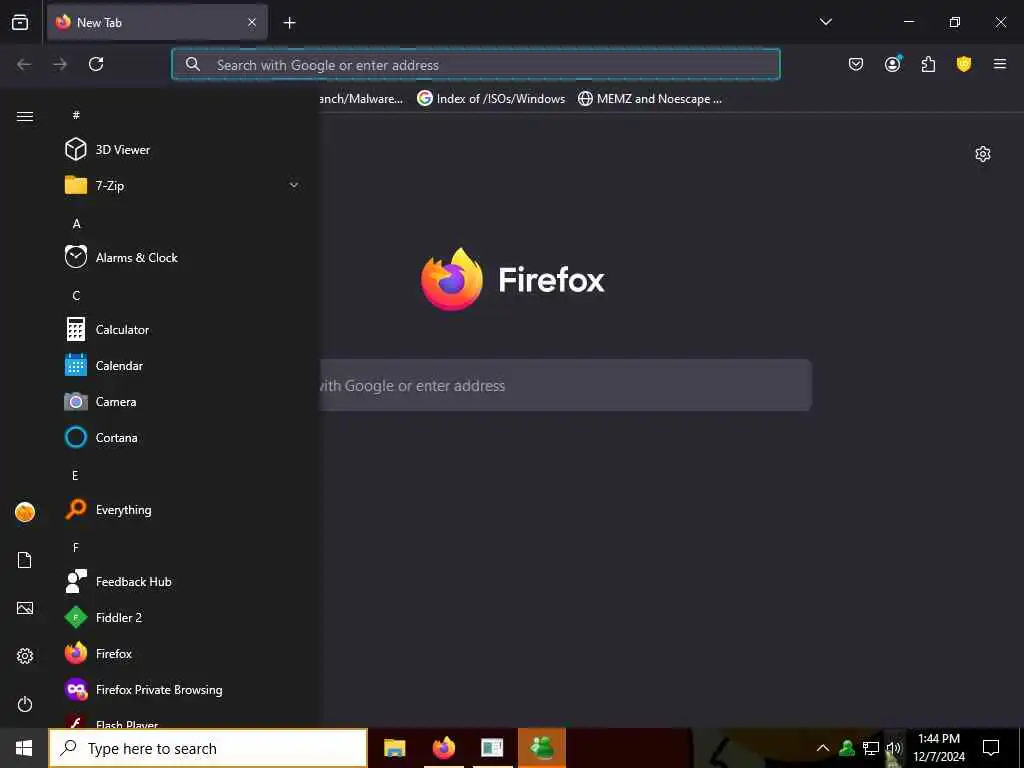Select the letter E section header
1024x768 pixels.
tap(75, 475)
